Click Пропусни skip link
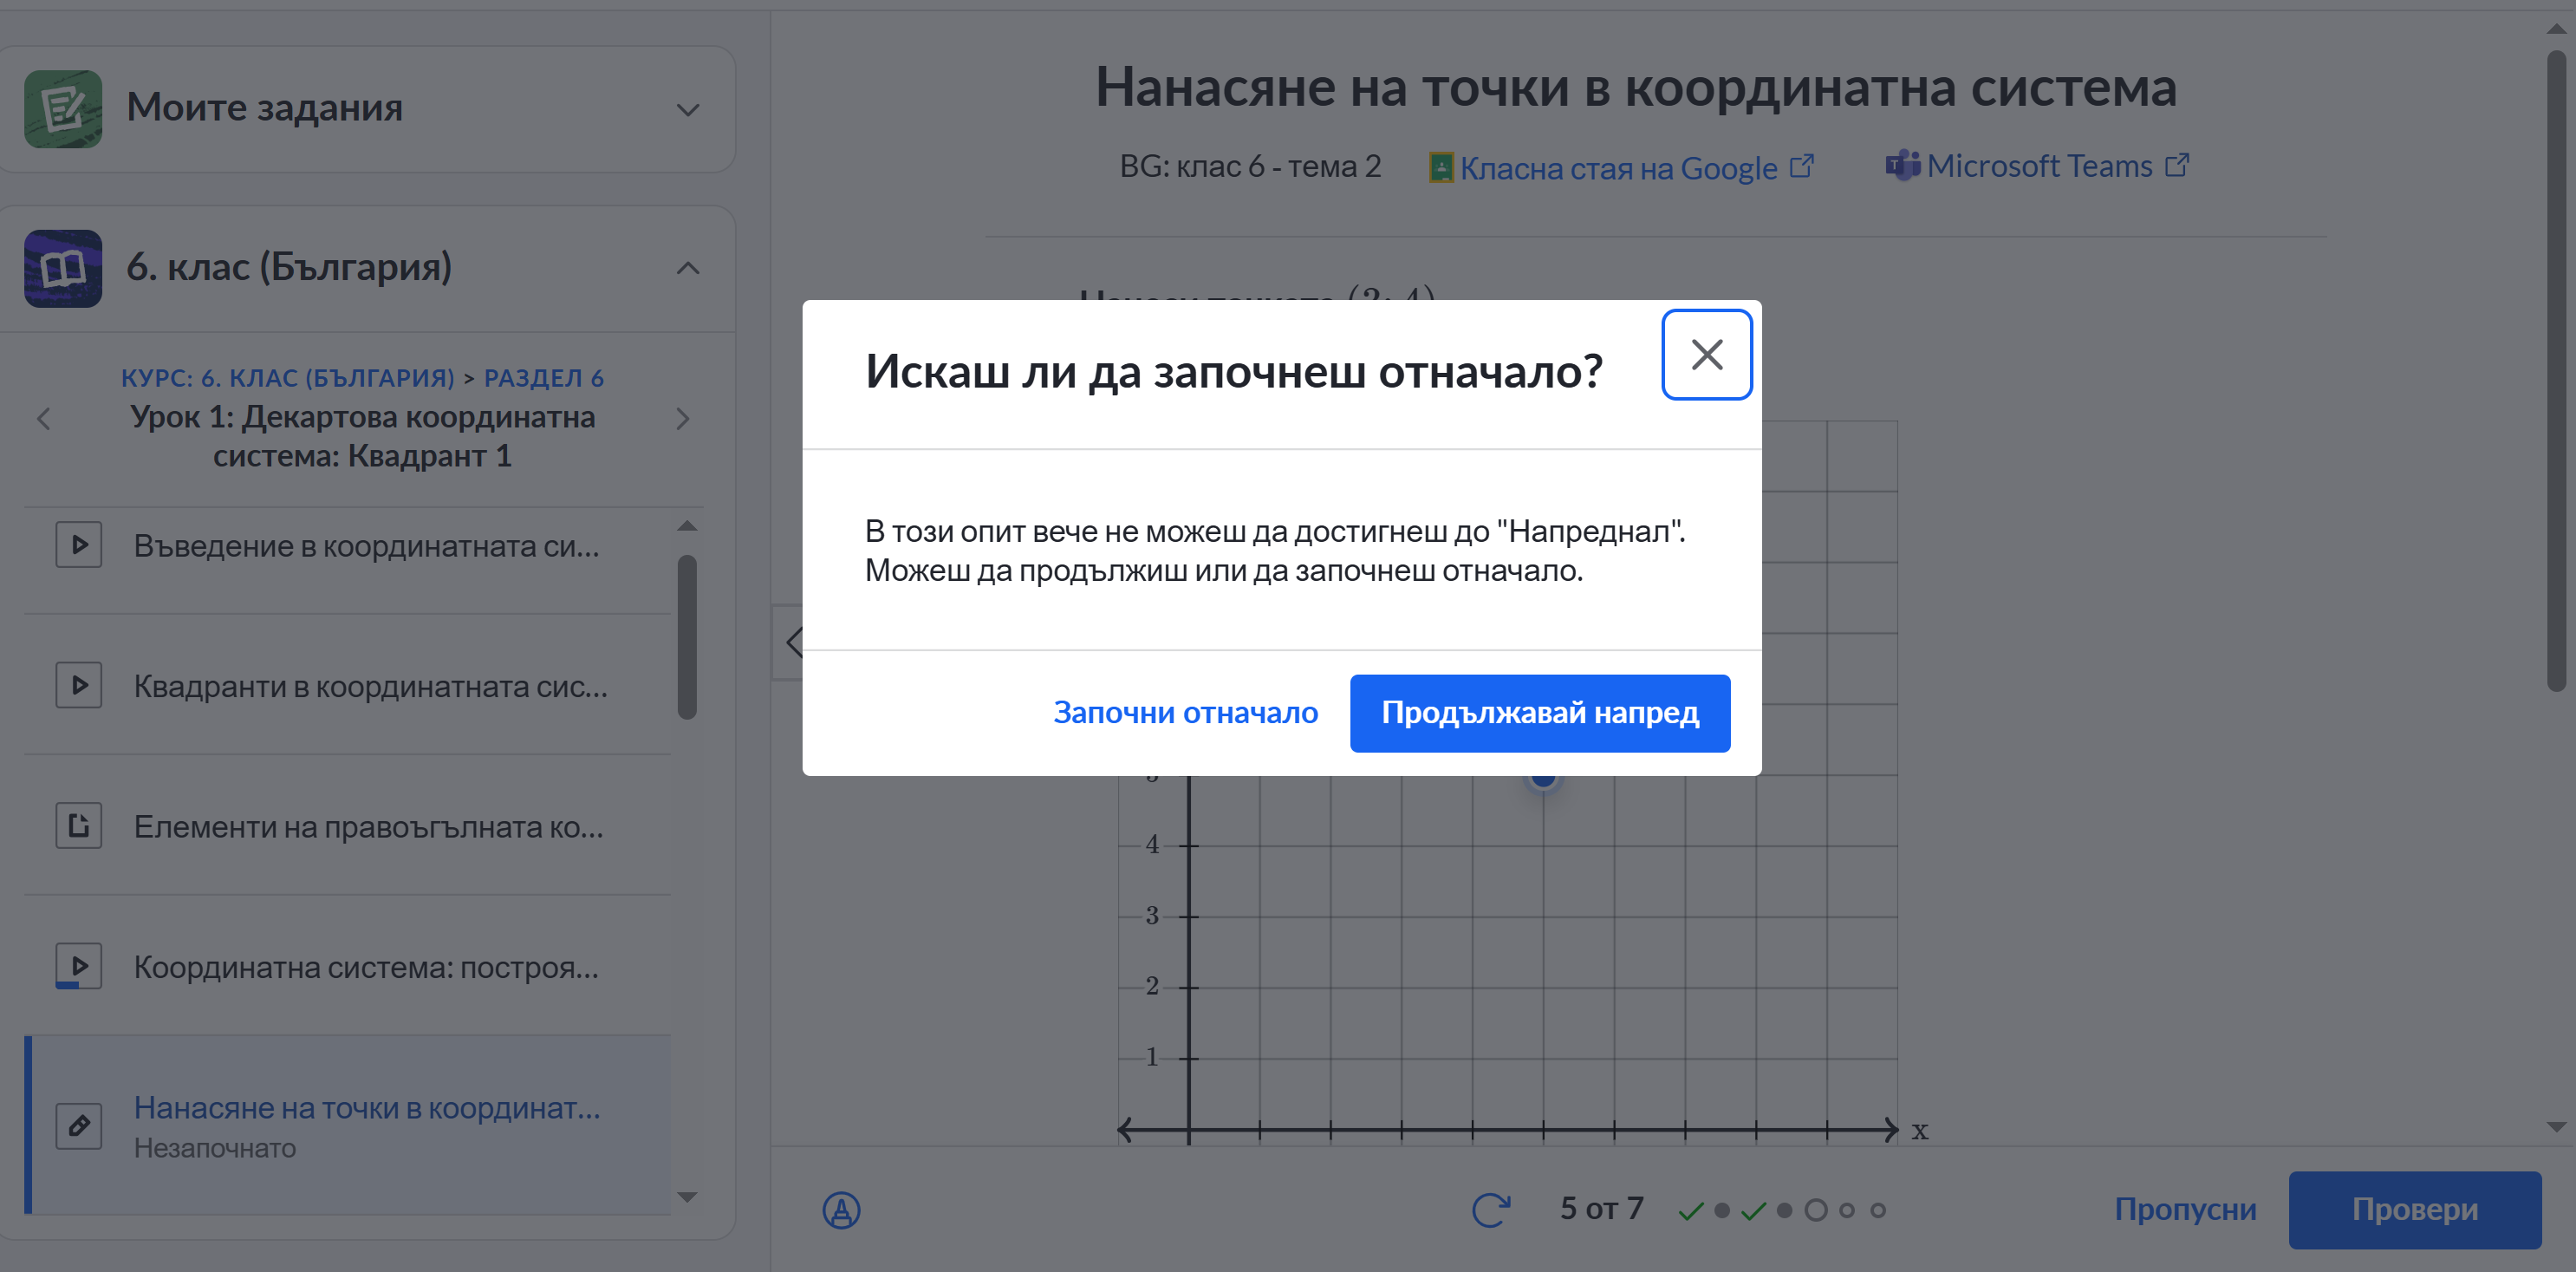 [2185, 1209]
